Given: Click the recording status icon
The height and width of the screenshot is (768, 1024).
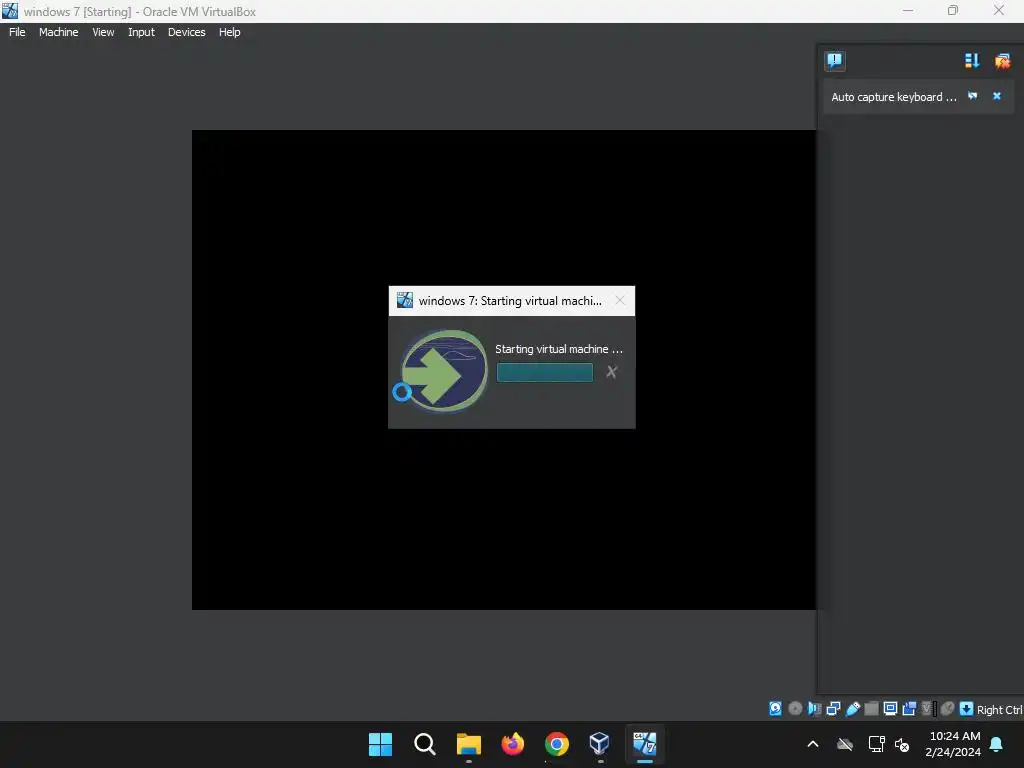Looking at the screenshot, I should (x=909, y=709).
